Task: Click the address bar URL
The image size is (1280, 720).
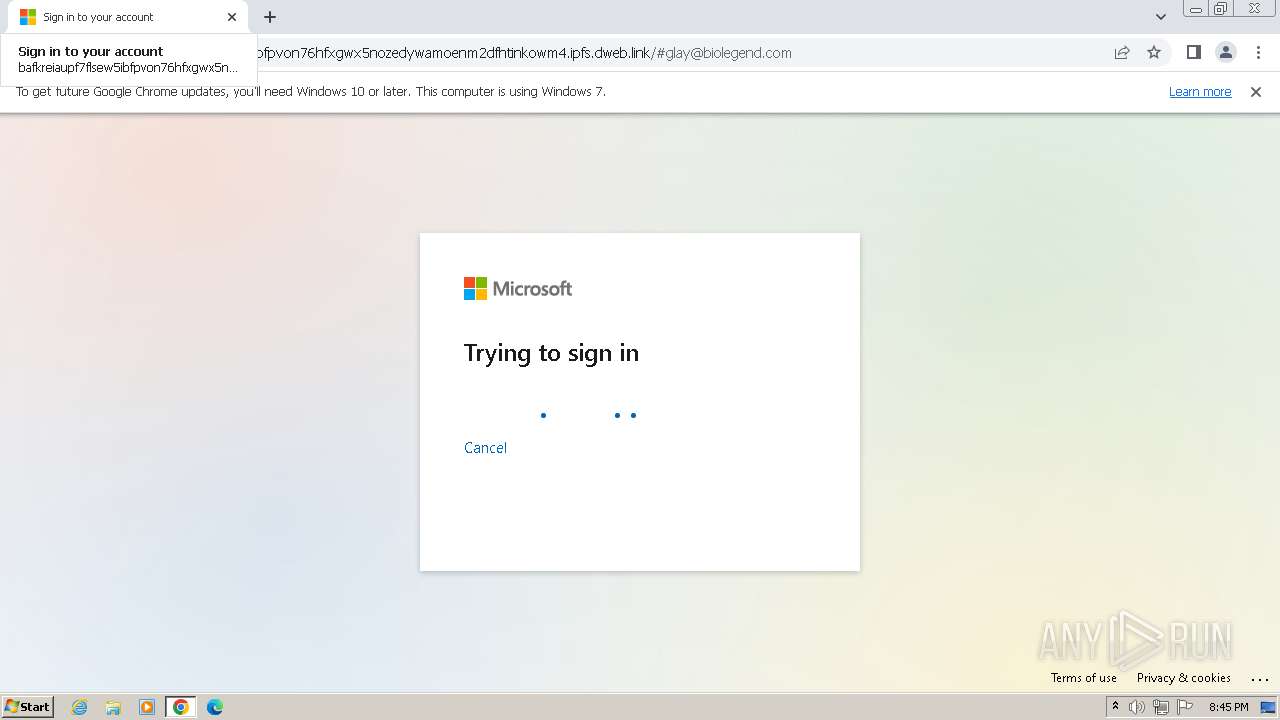Action: [524, 53]
